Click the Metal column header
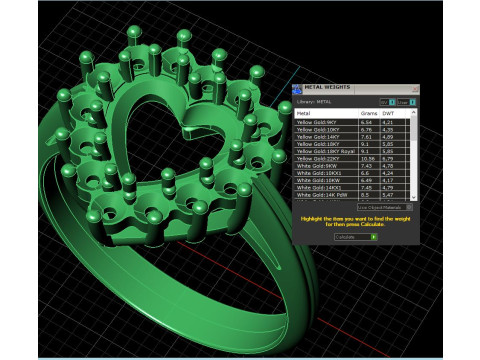Image resolution: width=480 pixels, height=360 pixels. (327, 113)
